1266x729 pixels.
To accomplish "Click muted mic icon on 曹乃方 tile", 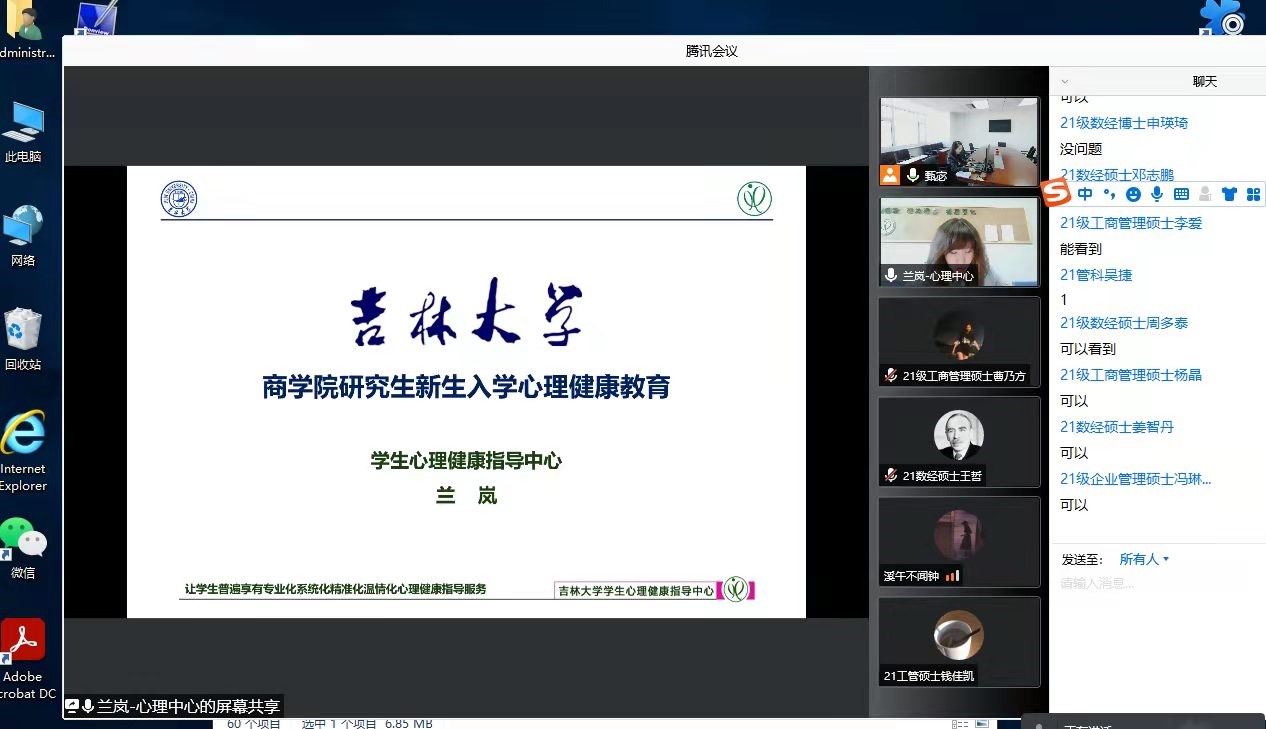I will click(x=890, y=375).
